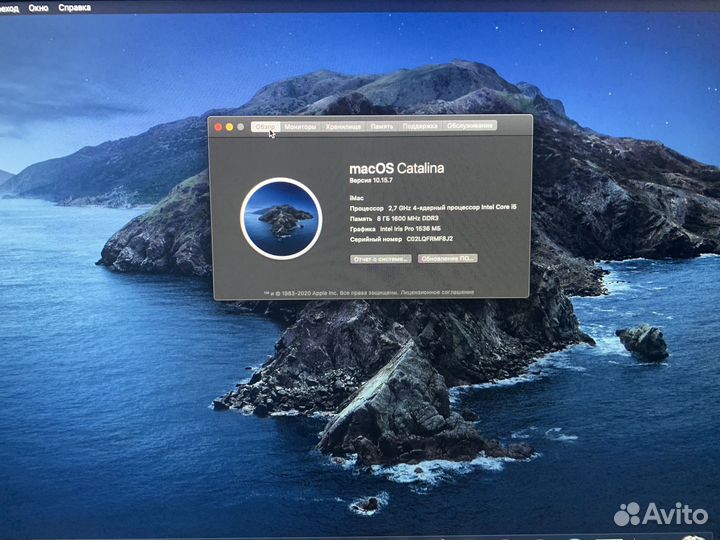Image resolution: width=720 pixels, height=540 pixels.
Task: Switch to the Мониторы tab
Action: (300, 126)
